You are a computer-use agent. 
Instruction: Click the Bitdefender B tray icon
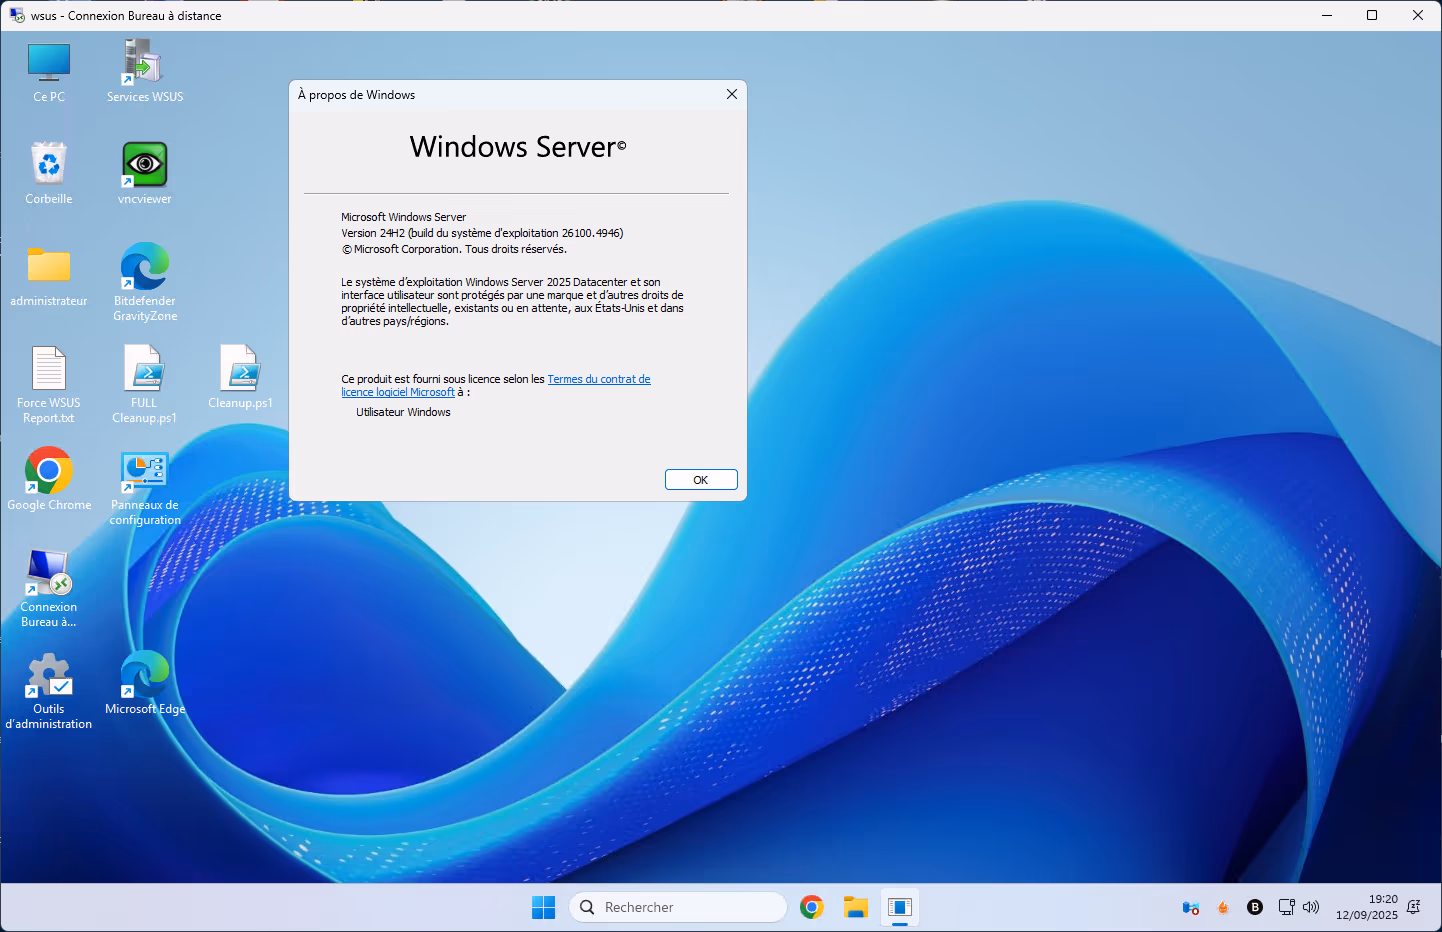pos(1255,907)
